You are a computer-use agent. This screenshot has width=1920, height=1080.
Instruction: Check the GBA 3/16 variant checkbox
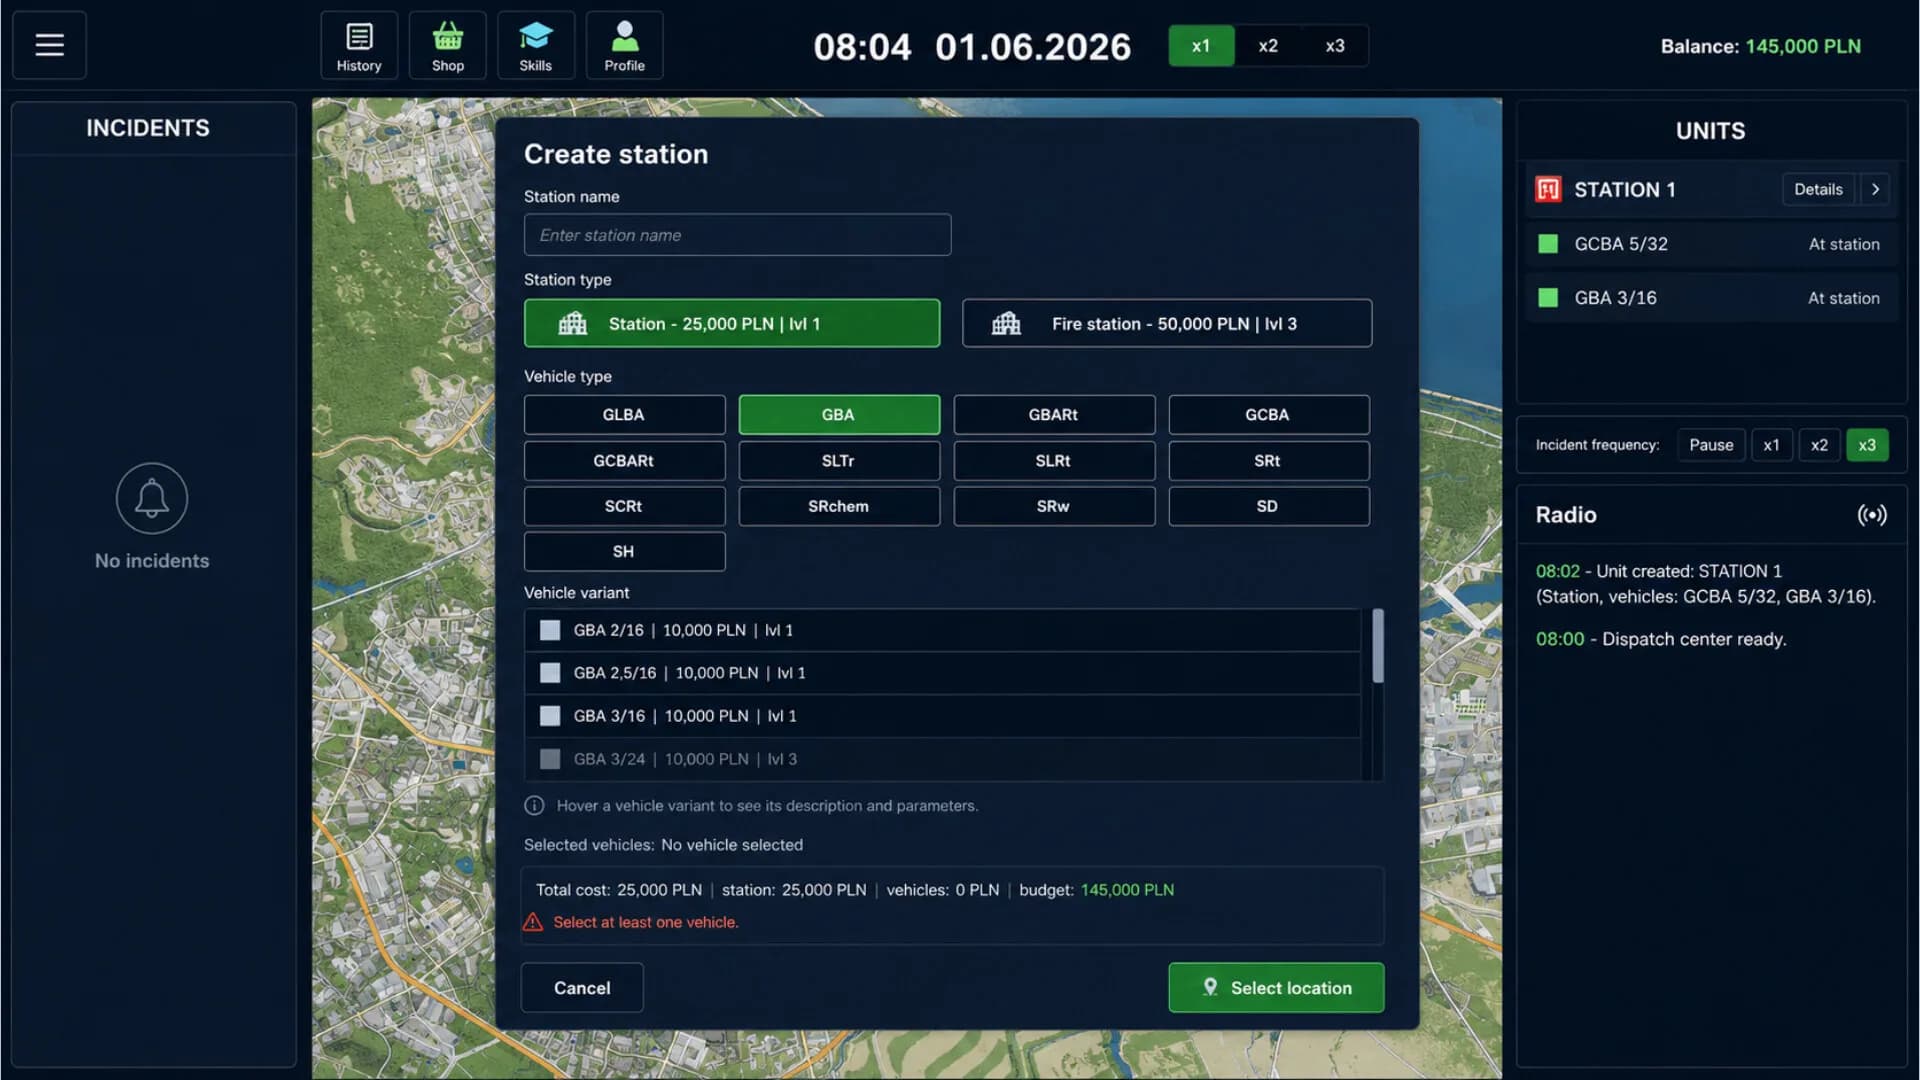550,716
